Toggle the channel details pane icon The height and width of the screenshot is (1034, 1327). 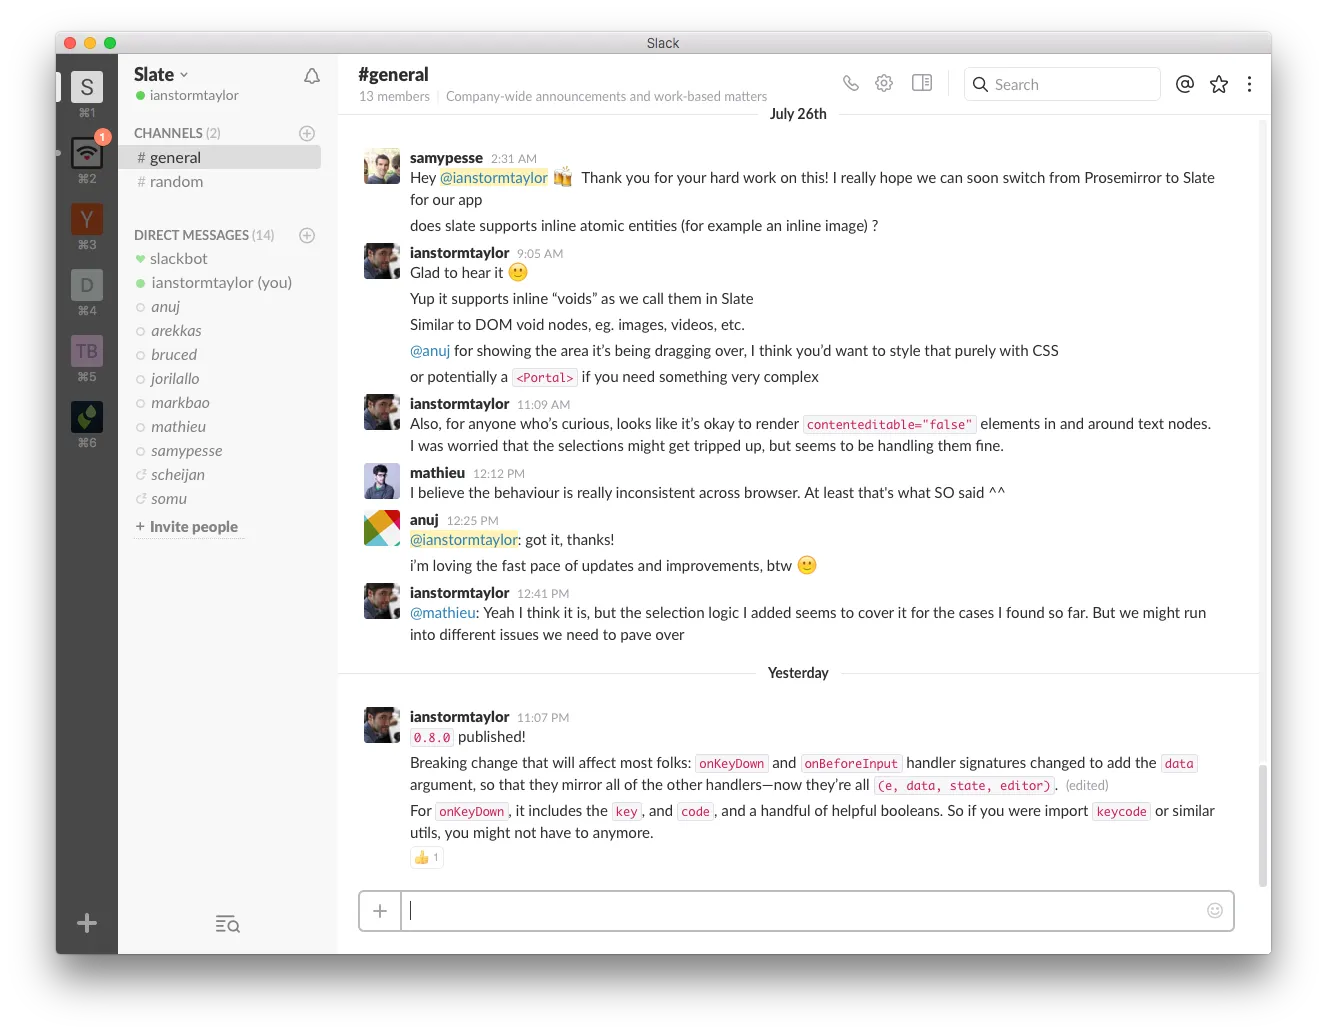(x=922, y=83)
